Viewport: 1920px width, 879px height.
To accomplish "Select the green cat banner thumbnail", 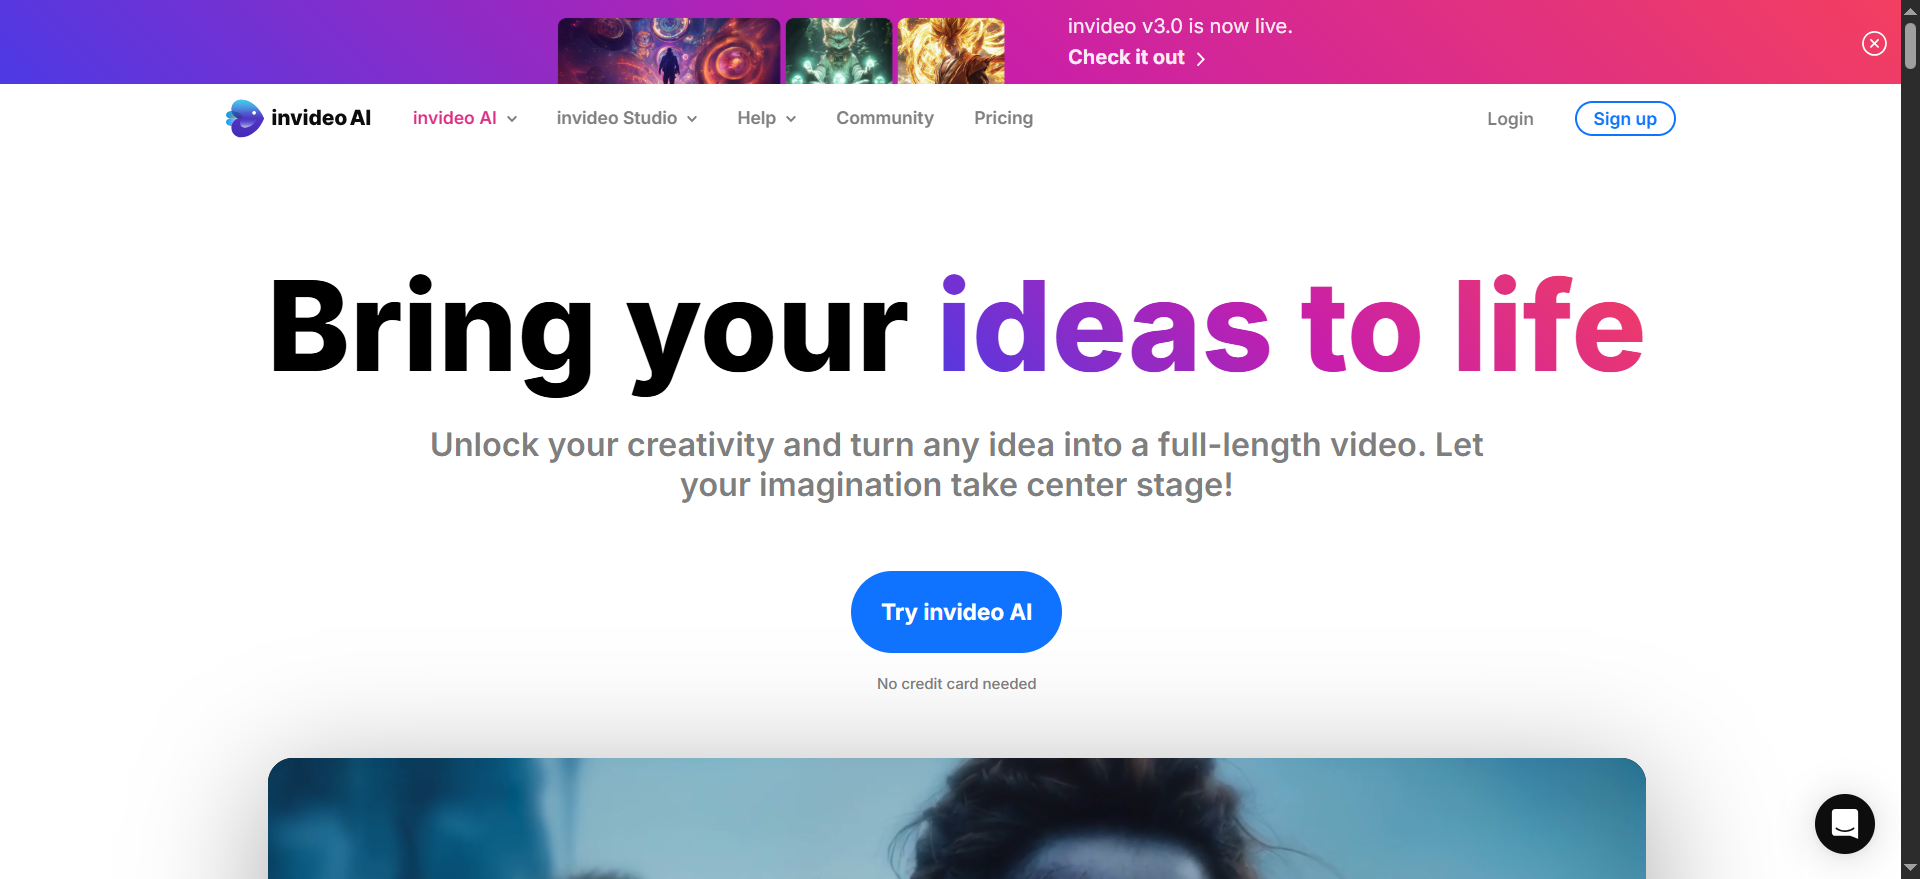I will tap(839, 51).
